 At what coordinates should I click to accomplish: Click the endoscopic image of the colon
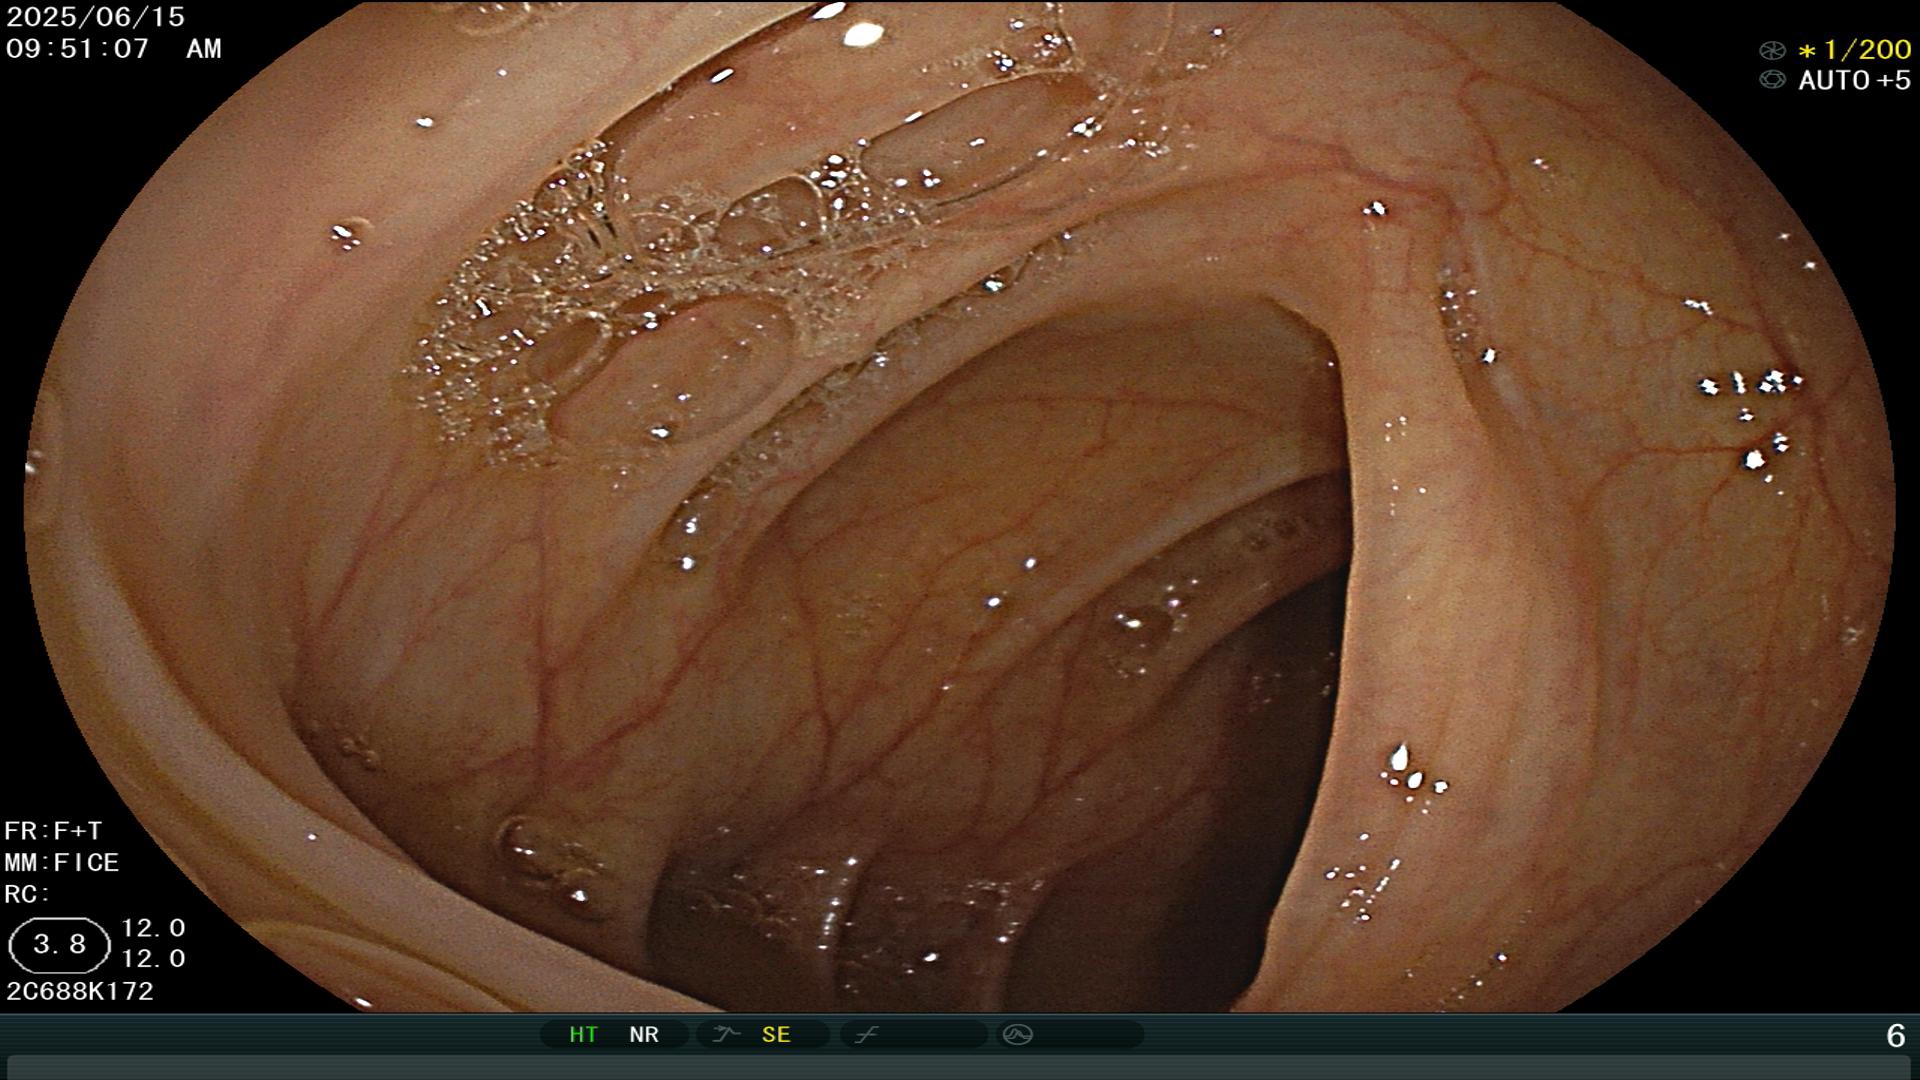pyautogui.click(x=960, y=506)
